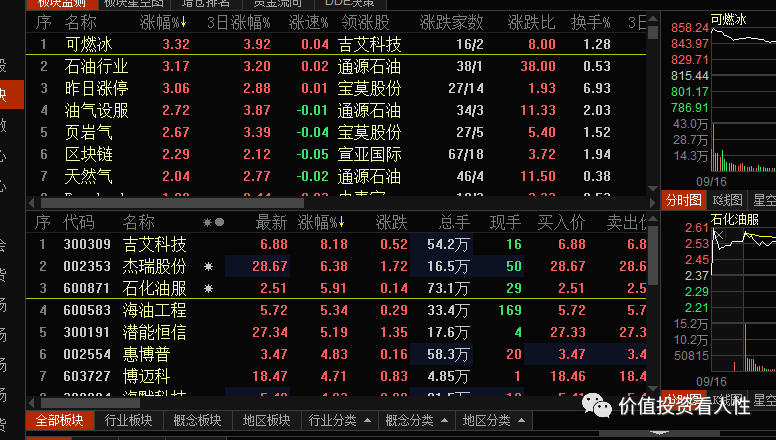Viewport: 776px width, 440px height.
Task: Click the sector table horizontal scrollbar thumb
Action: [x=172, y=203]
